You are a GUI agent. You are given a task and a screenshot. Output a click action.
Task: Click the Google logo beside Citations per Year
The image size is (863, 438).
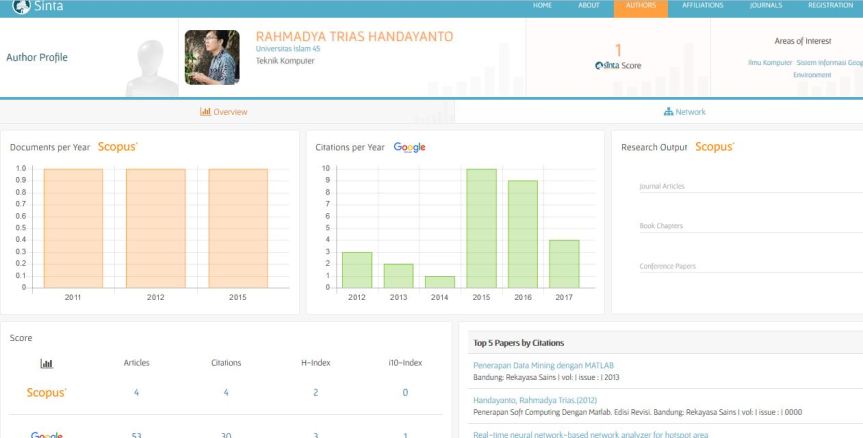[x=409, y=147]
